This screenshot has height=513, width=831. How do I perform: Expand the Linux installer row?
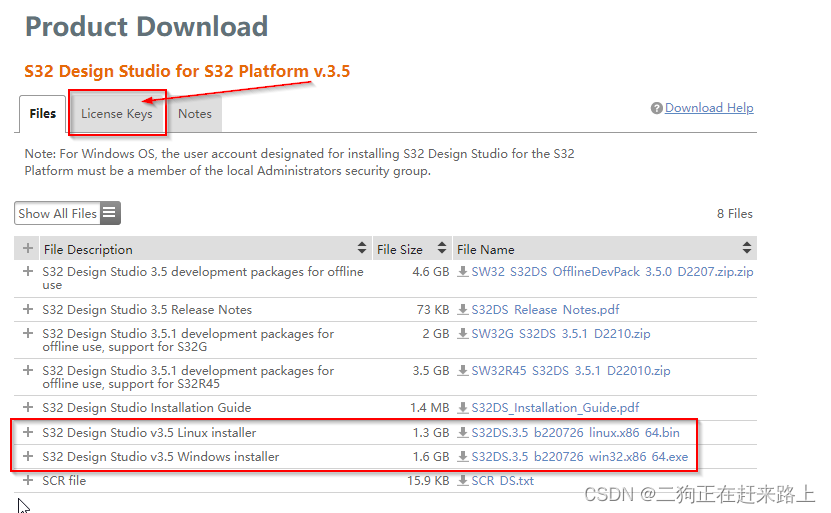(x=28, y=432)
